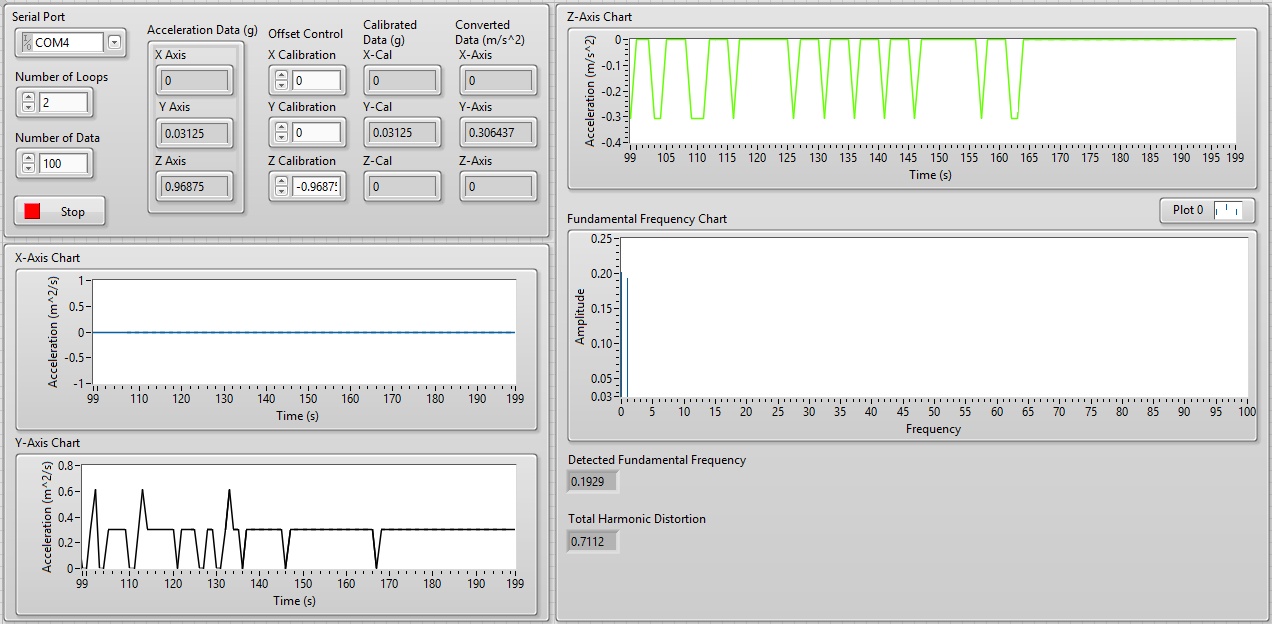Screen dimensions: 1272x624
Task: Click the Frequency axis label
Action: point(933,429)
